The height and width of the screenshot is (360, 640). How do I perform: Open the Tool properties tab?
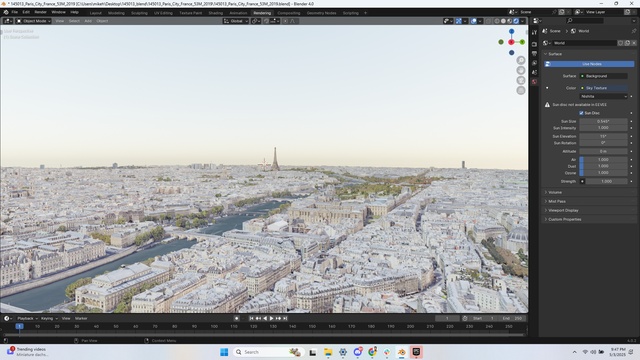coord(534,32)
